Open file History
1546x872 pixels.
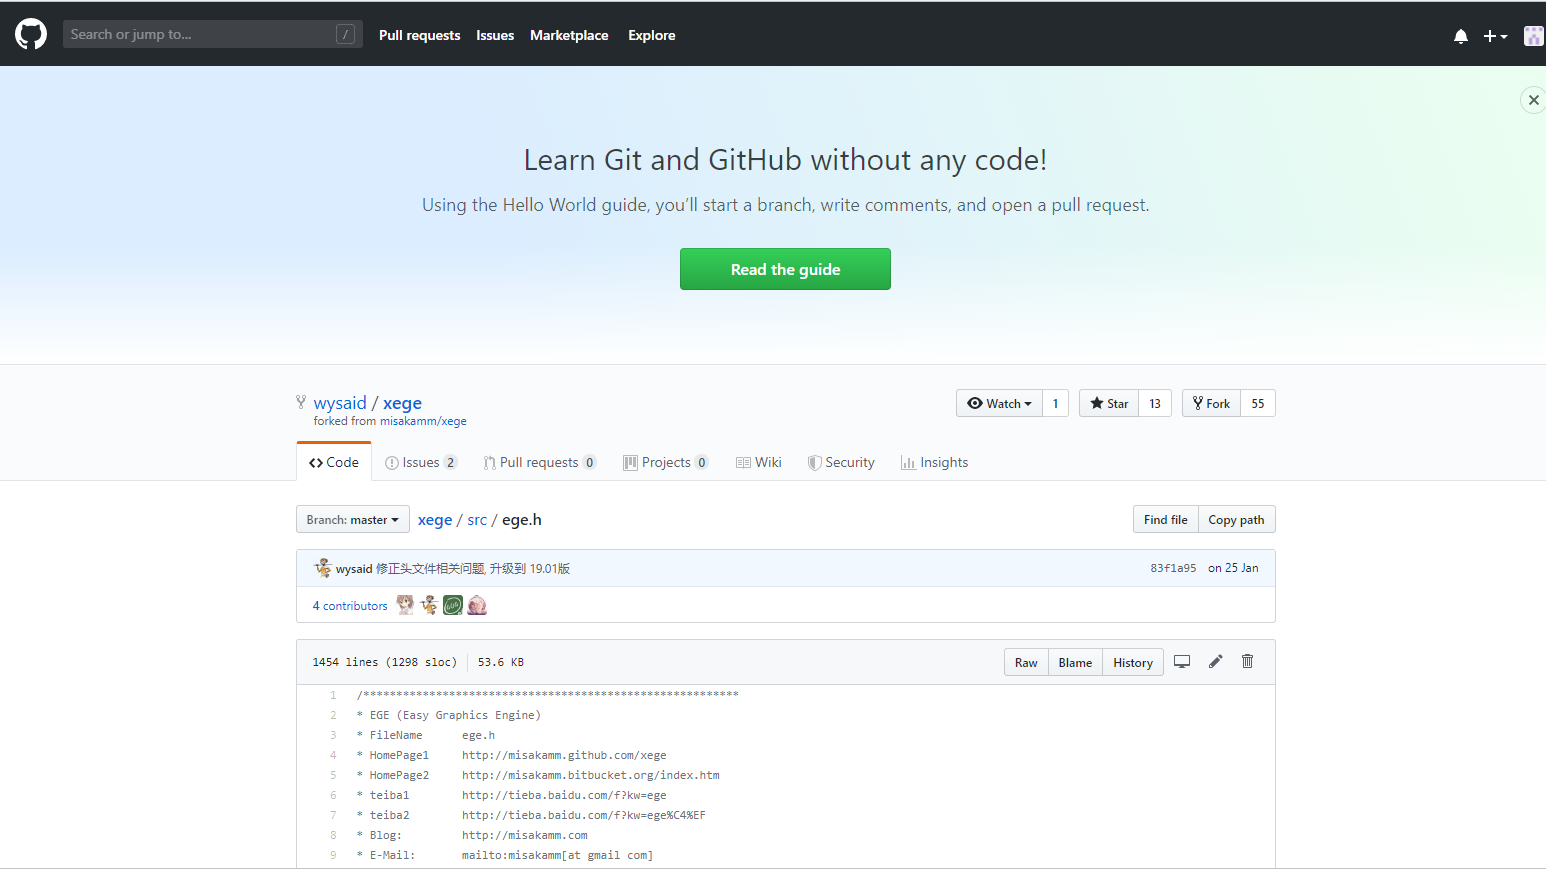tap(1133, 662)
